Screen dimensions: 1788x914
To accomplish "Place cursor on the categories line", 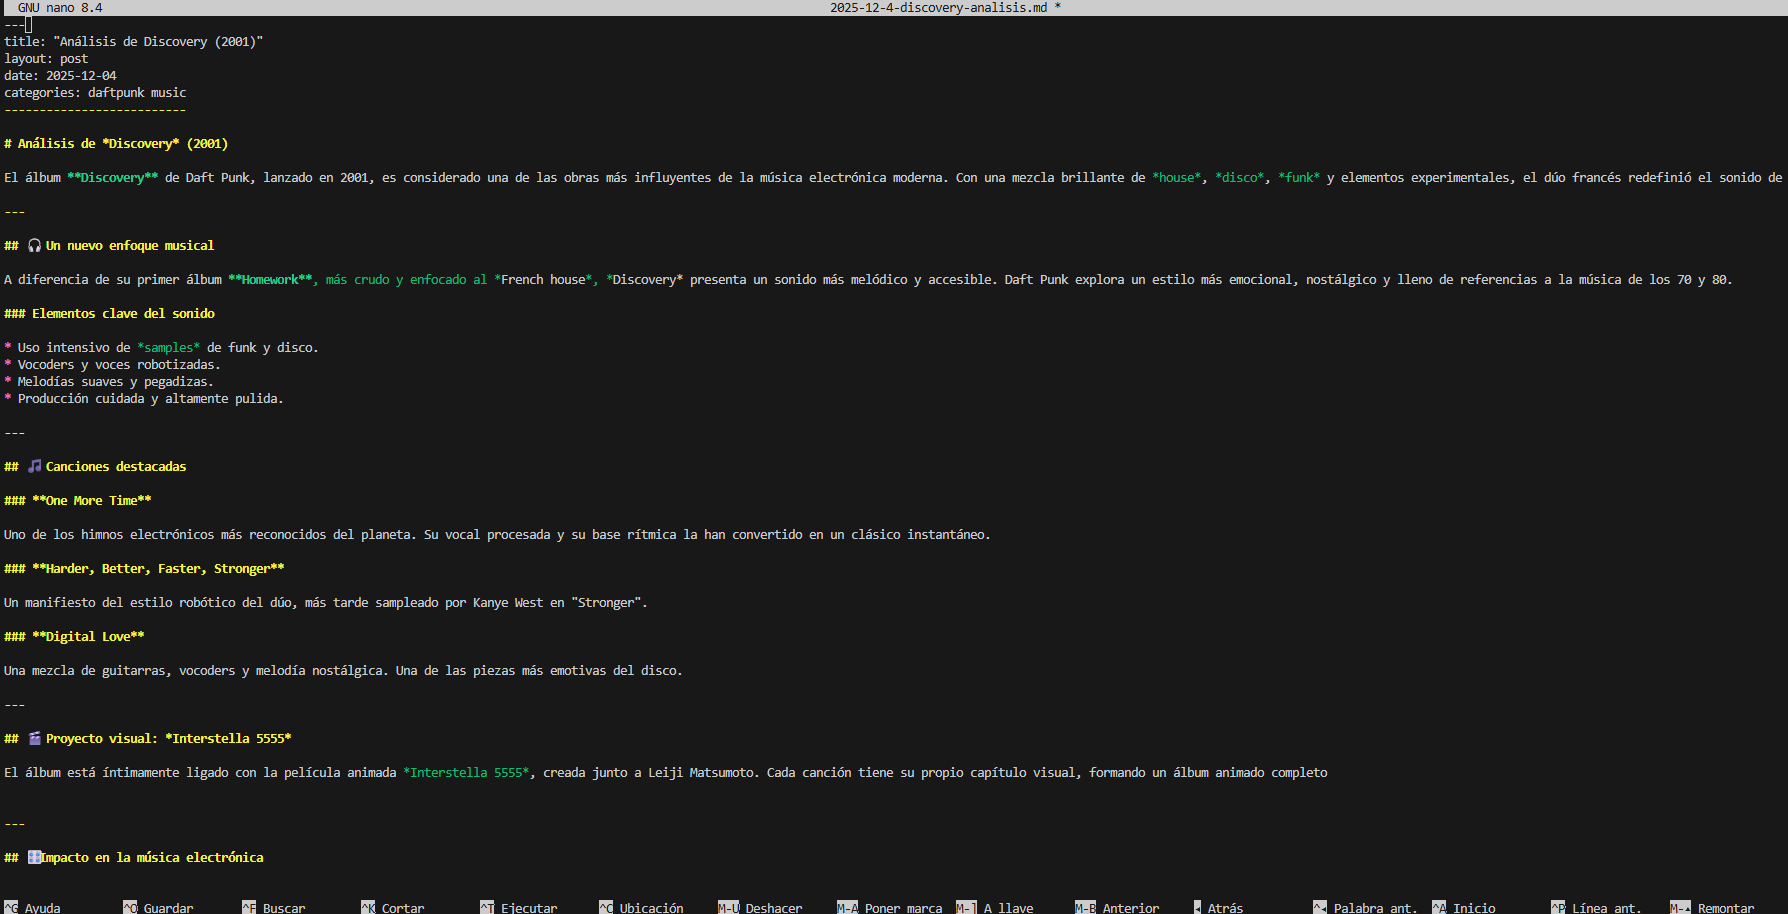I will point(95,93).
